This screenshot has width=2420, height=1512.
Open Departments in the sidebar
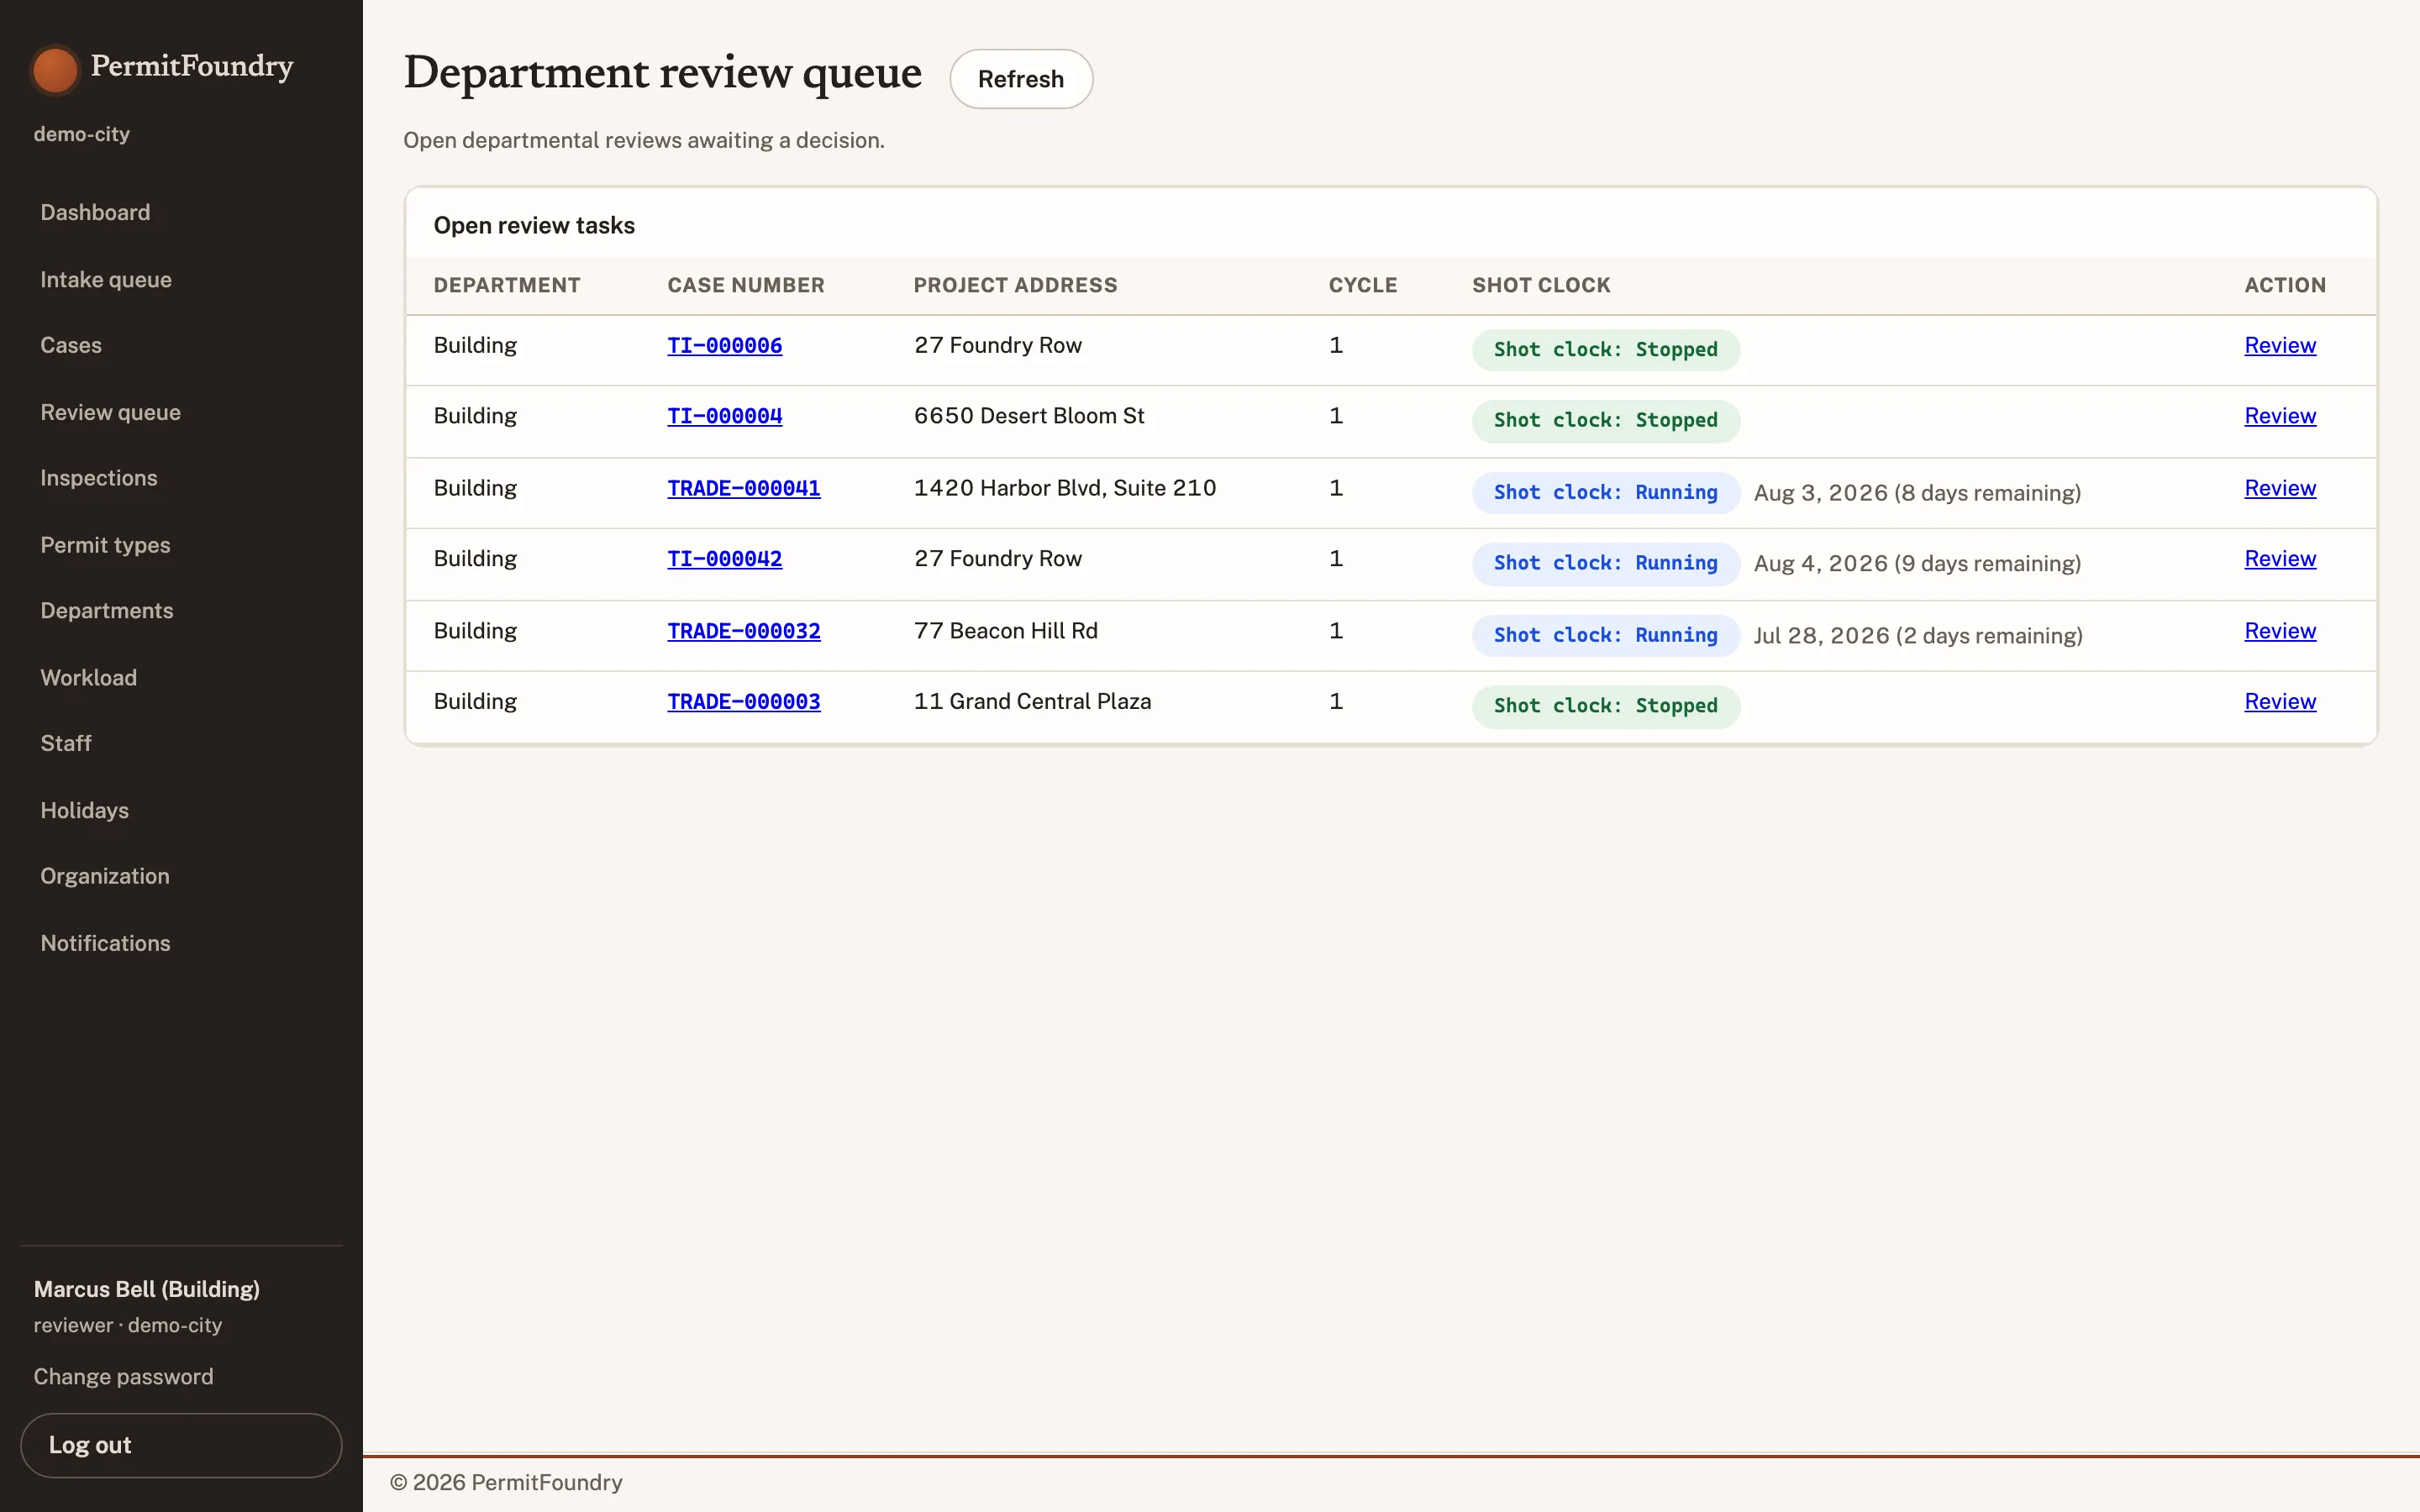coord(107,611)
